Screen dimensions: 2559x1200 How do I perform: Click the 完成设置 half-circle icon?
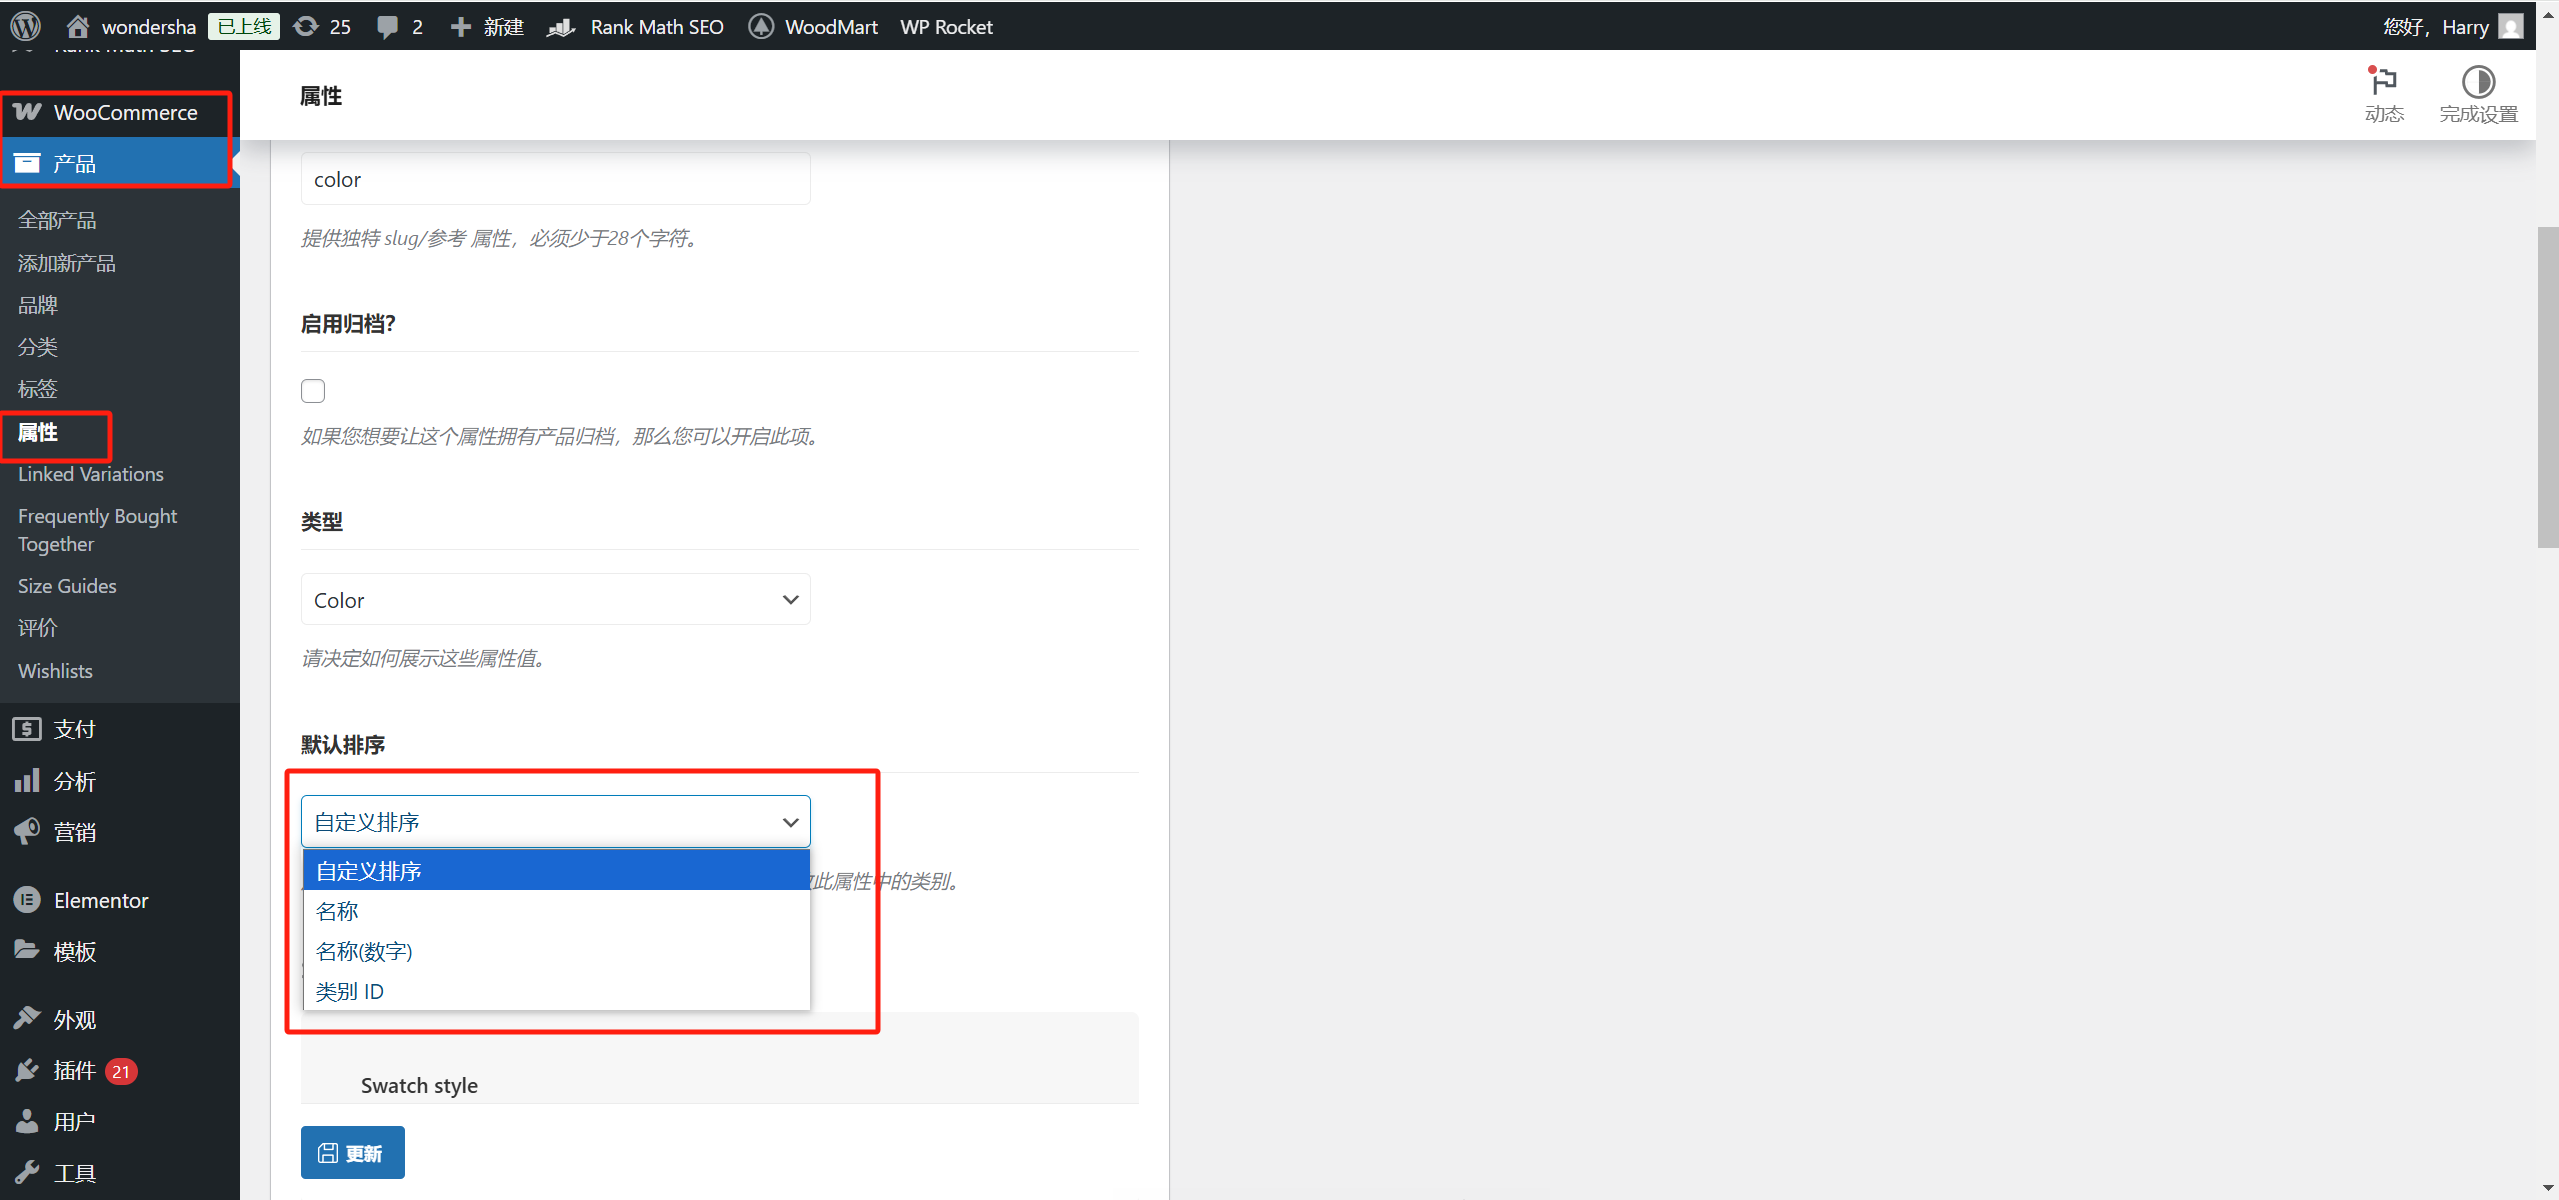click(2477, 82)
